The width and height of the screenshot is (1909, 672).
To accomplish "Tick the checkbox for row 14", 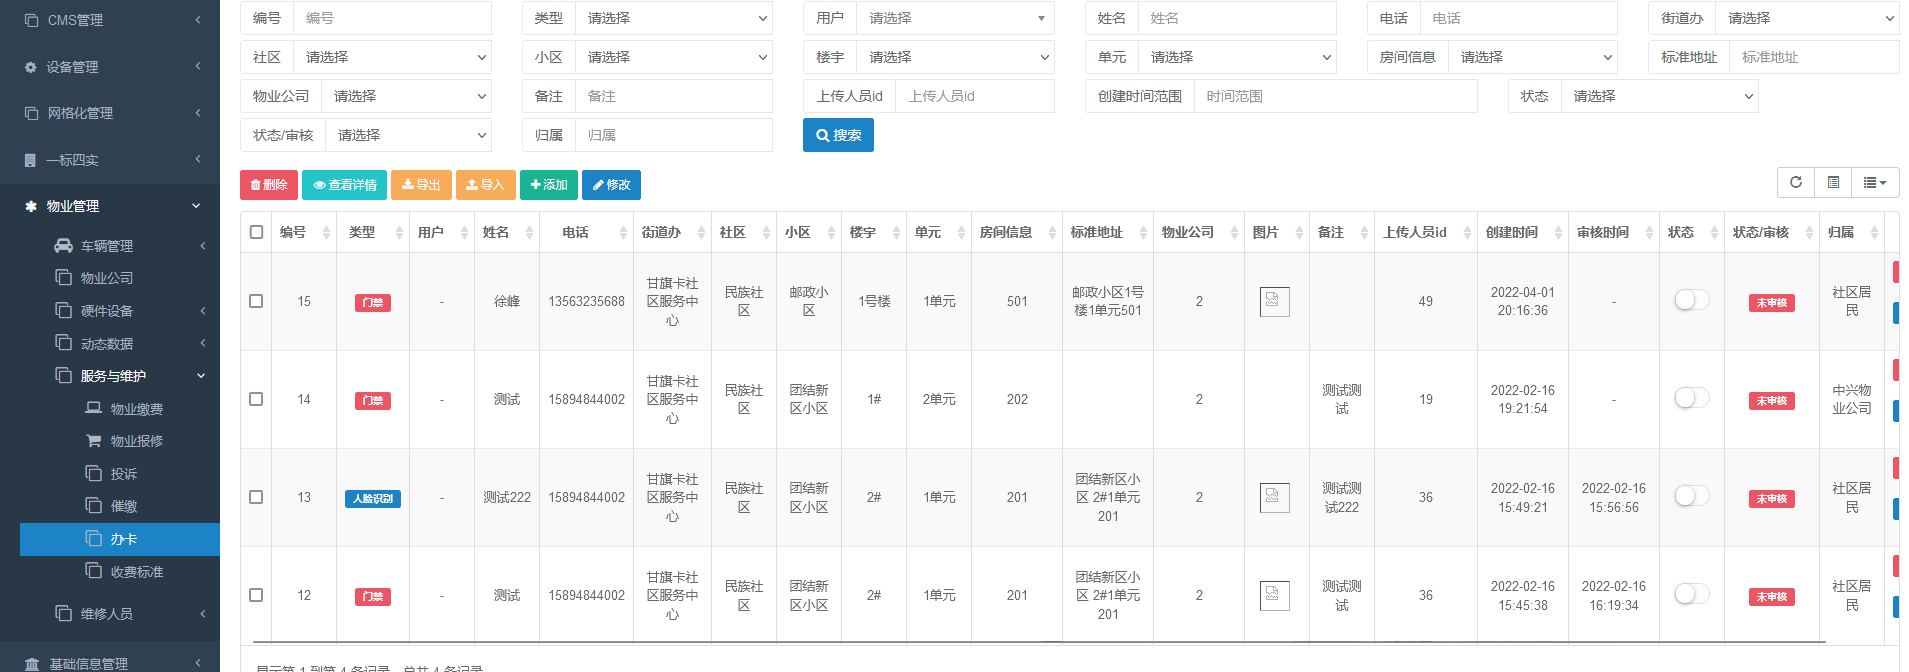I will (256, 399).
